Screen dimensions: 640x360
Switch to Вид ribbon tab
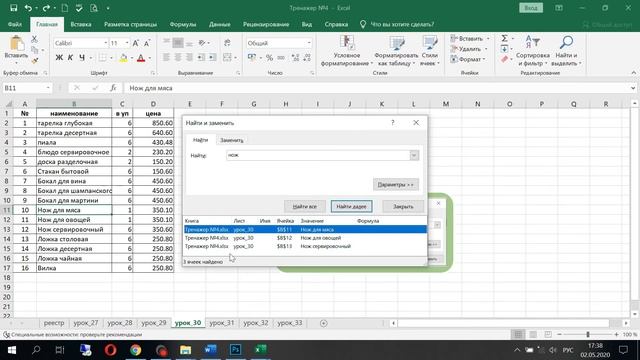point(307,24)
